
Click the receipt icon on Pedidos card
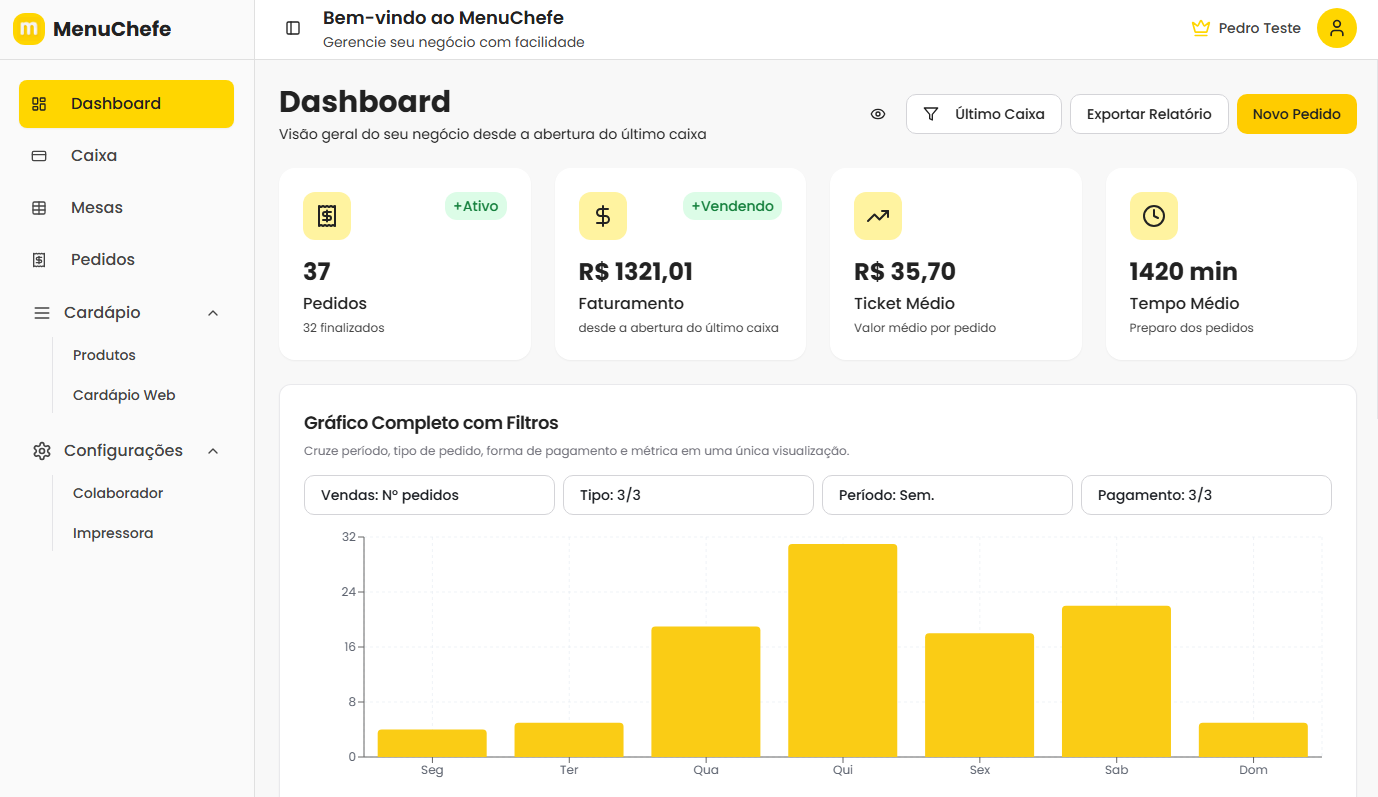click(x=327, y=216)
